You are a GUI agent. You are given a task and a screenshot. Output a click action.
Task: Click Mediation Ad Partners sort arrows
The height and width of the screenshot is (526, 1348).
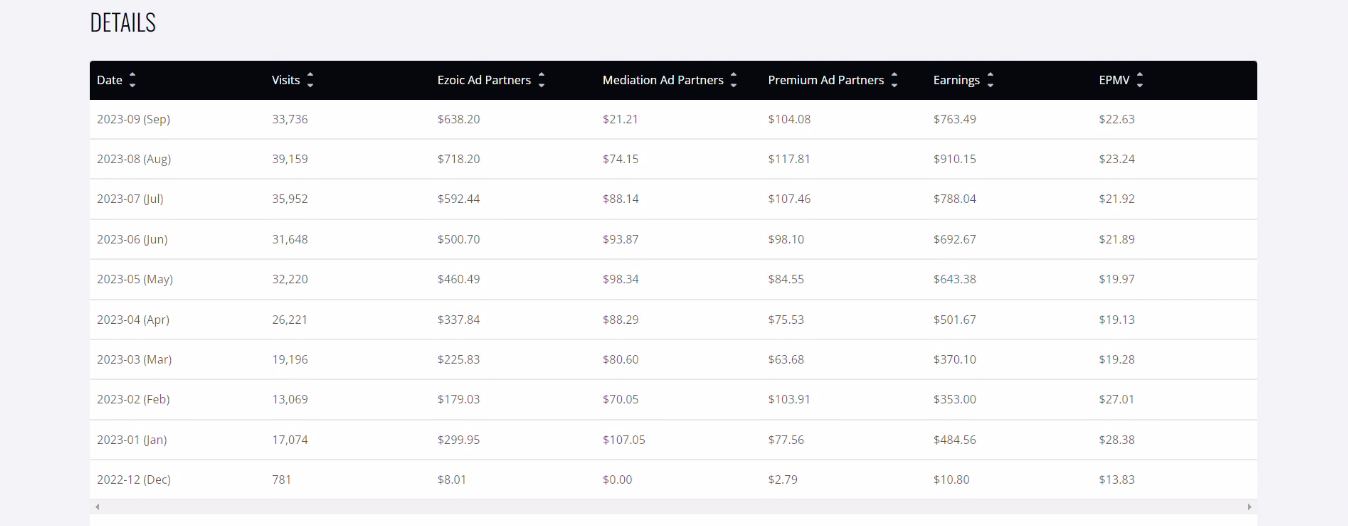click(x=733, y=80)
